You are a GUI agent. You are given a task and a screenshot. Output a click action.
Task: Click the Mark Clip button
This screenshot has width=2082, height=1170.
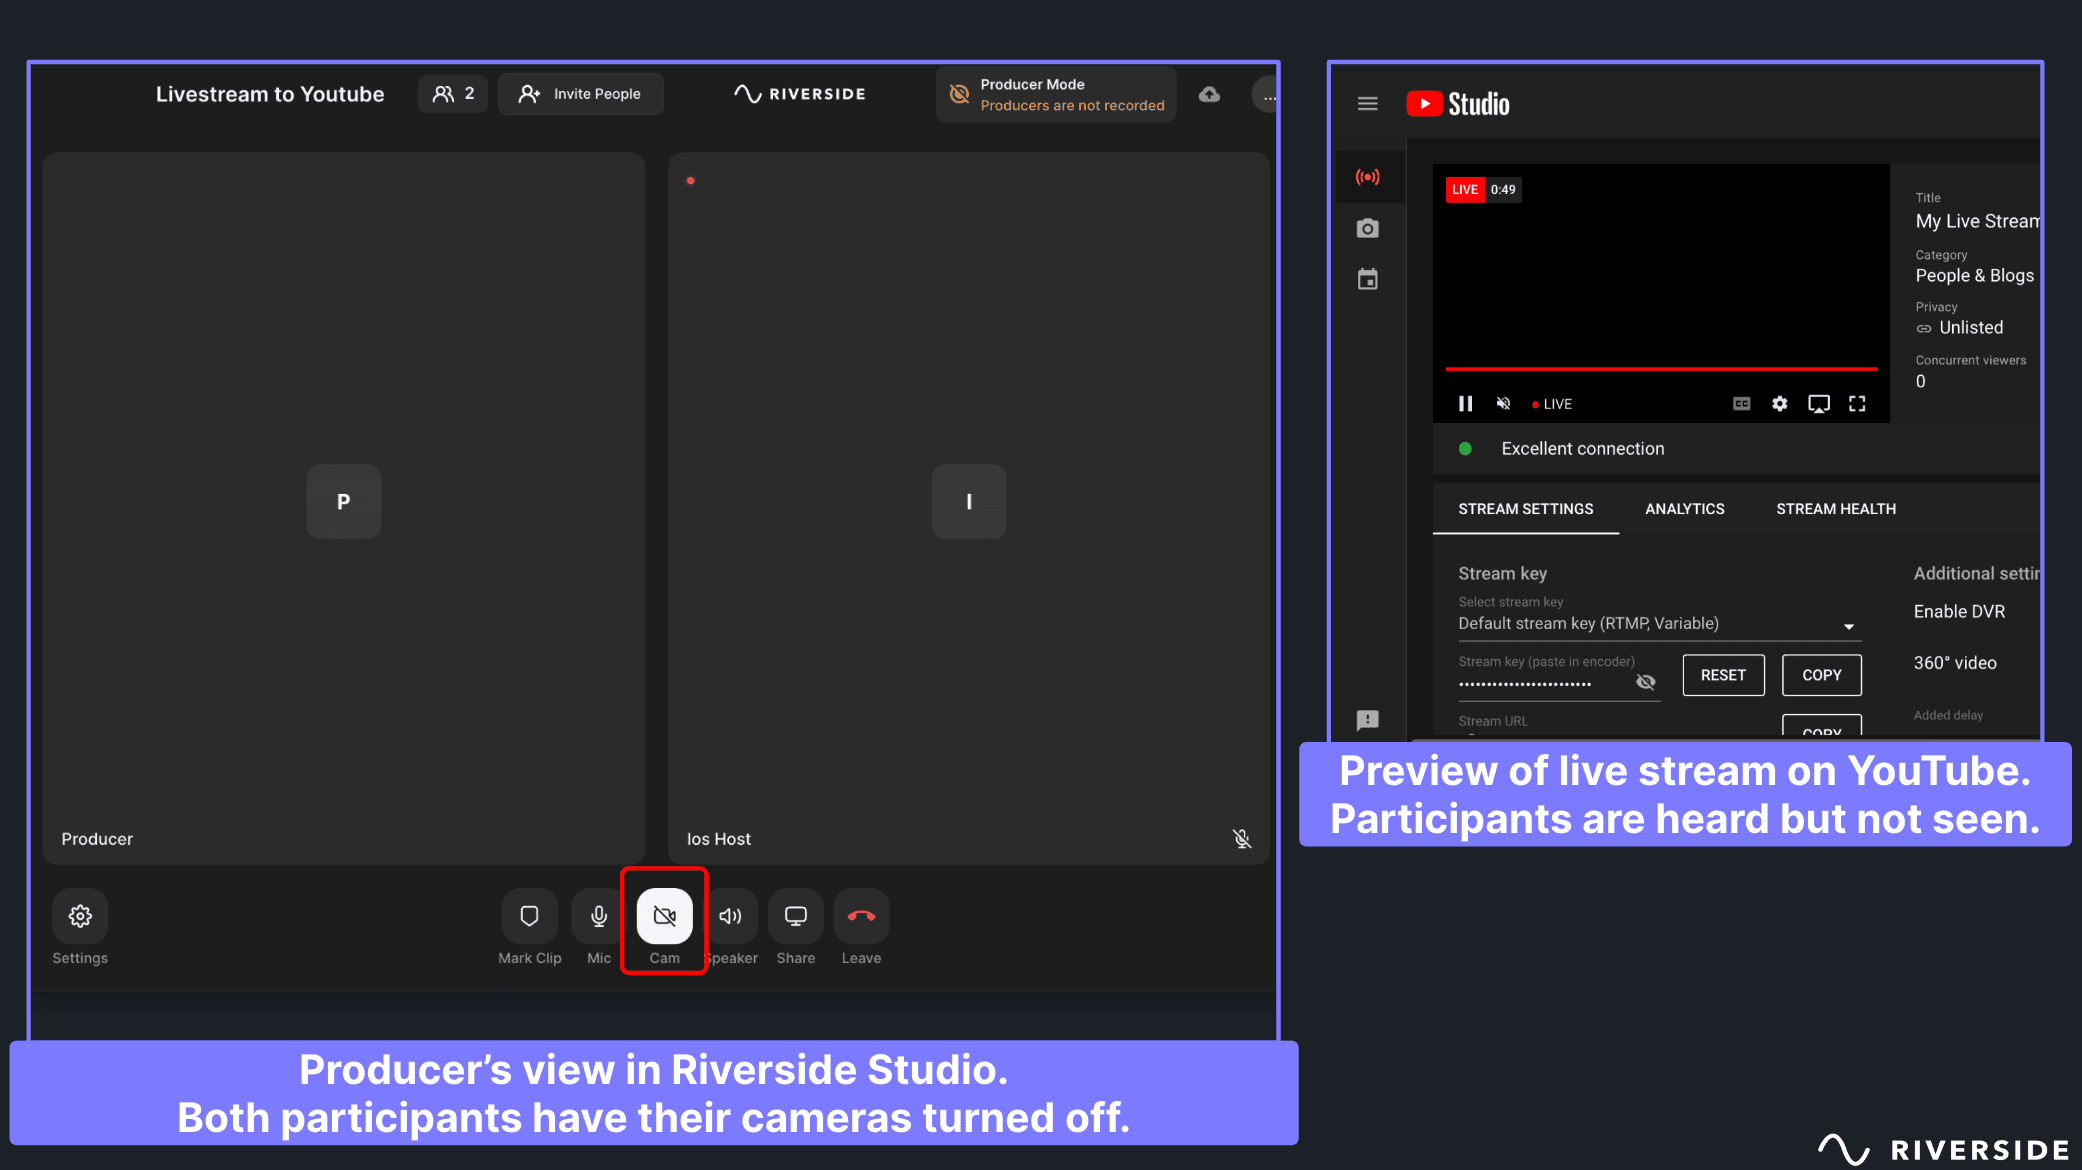(529, 916)
